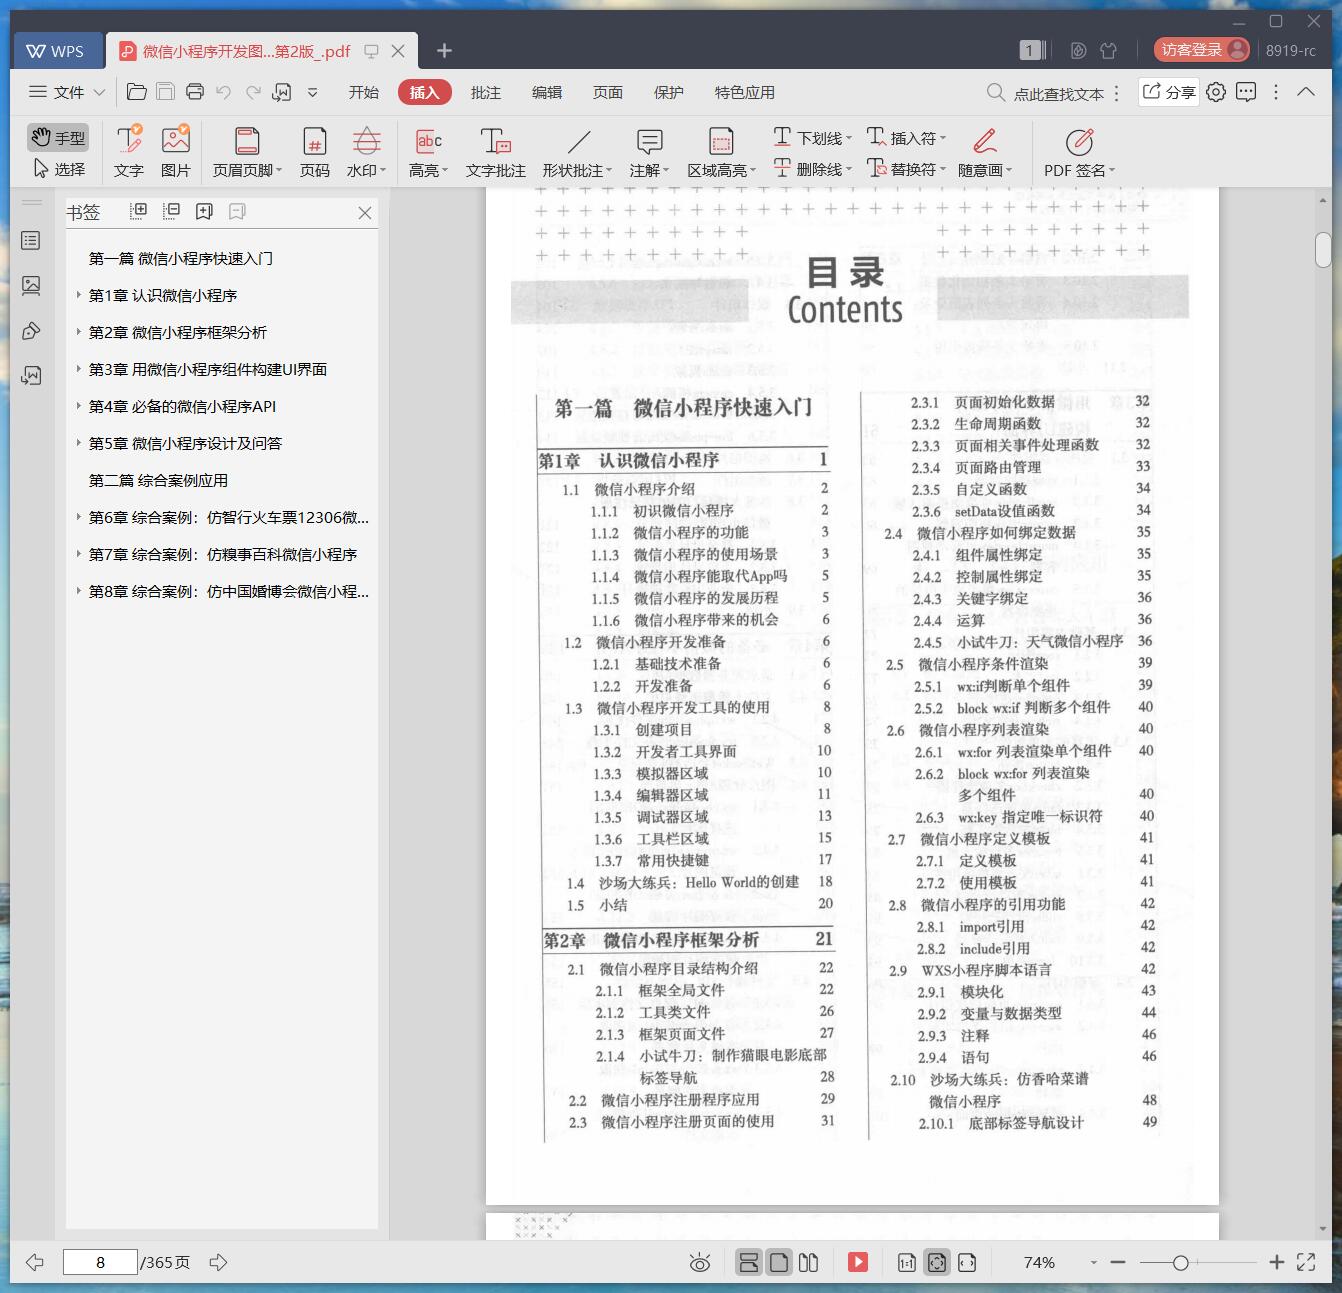
Task: Open the 74% zoom dropdown
Action: click(1093, 1263)
